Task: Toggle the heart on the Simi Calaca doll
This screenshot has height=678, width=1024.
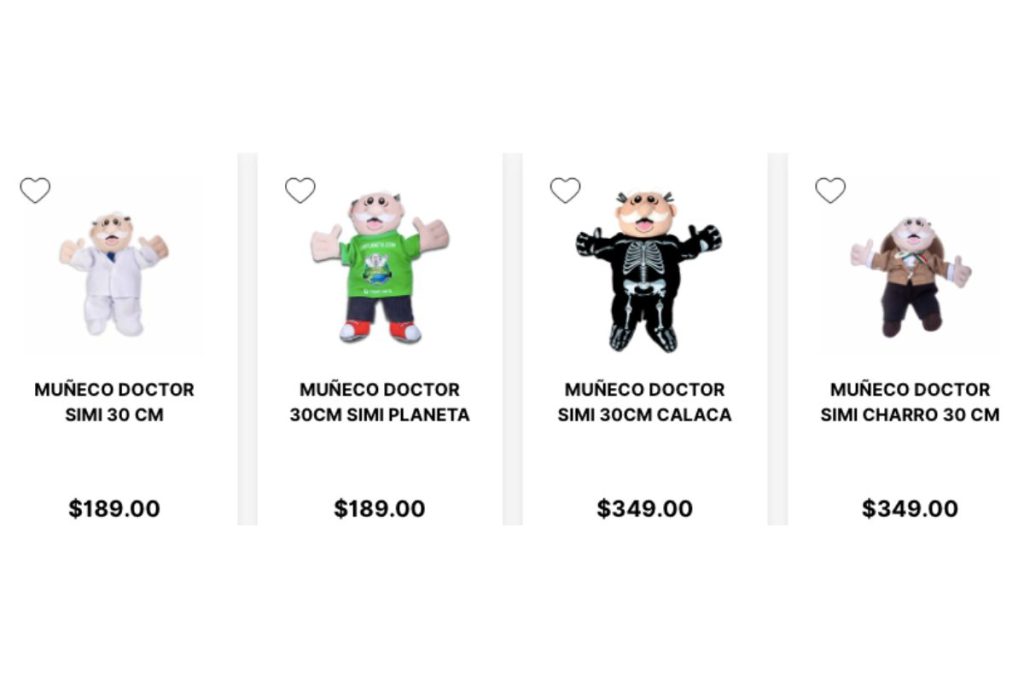Action: [565, 190]
